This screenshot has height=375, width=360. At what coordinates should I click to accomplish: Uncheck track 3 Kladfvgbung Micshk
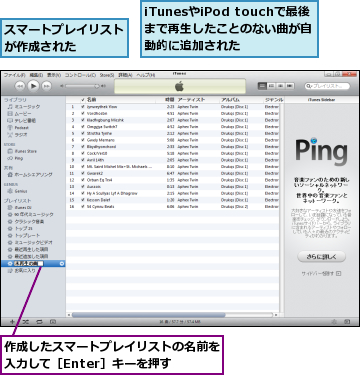(x=83, y=120)
